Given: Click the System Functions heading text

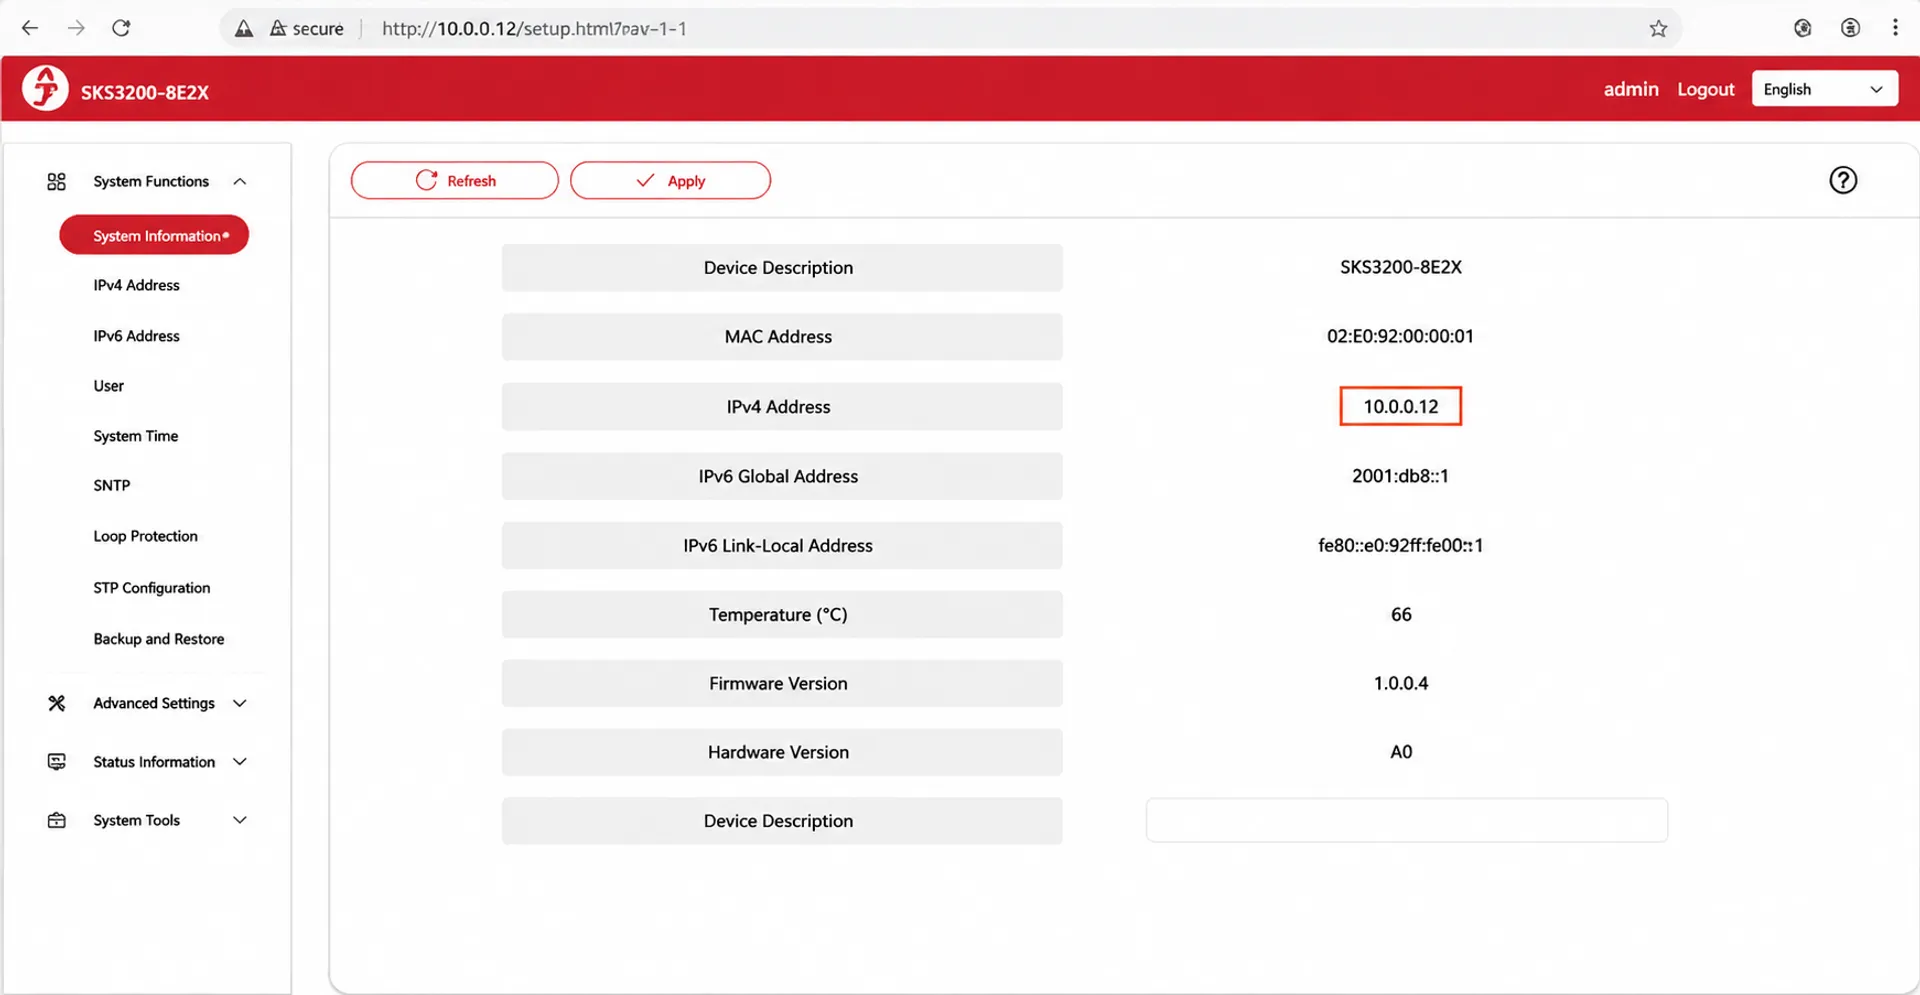Looking at the screenshot, I should [151, 181].
